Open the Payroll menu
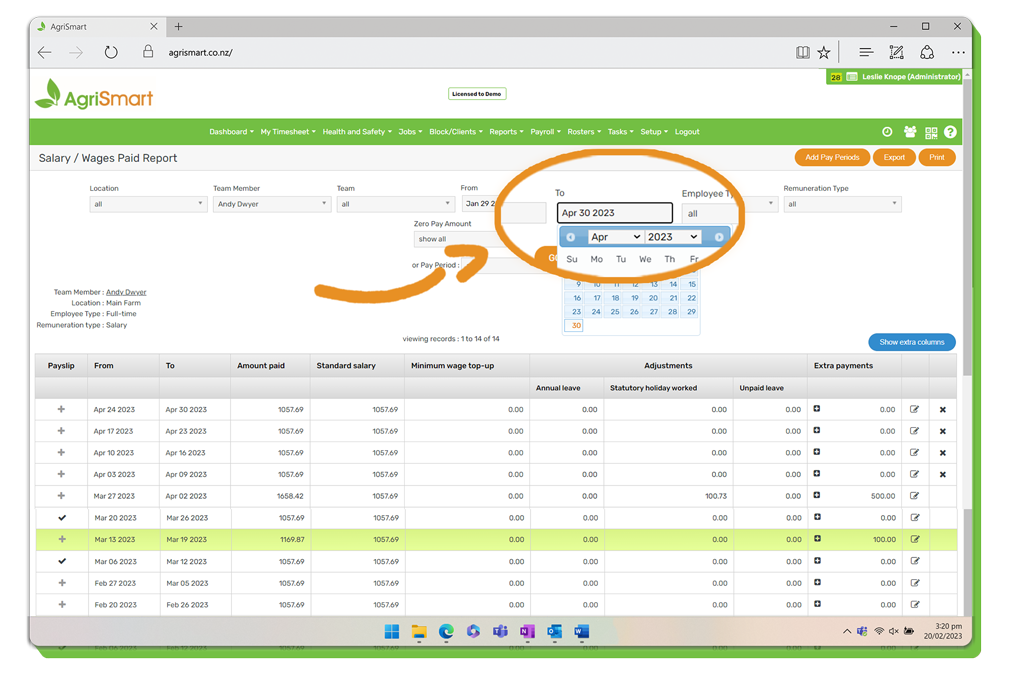Screen dimensions: 1024x693 coord(545,132)
